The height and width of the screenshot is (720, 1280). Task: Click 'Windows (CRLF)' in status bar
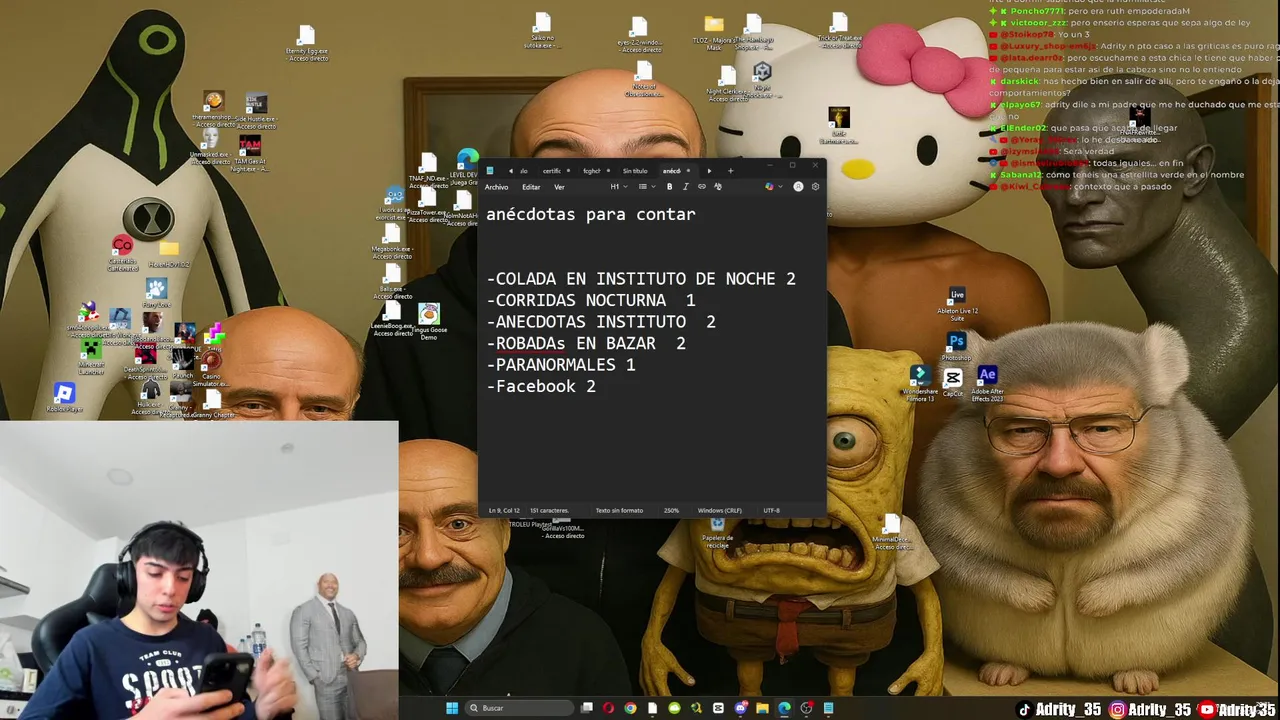(719, 510)
